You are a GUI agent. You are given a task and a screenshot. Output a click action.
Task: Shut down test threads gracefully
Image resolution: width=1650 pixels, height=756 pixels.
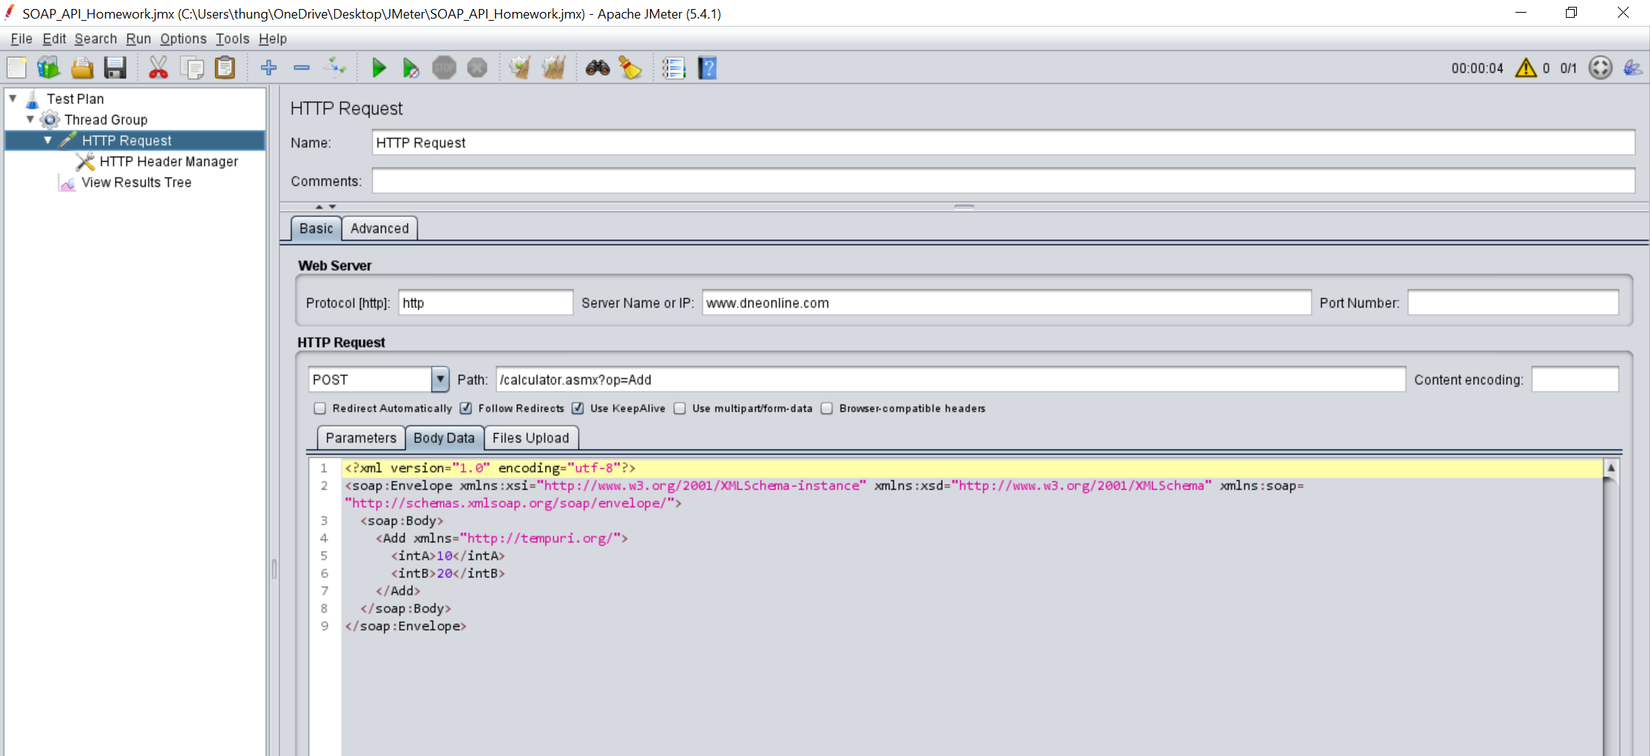477,68
